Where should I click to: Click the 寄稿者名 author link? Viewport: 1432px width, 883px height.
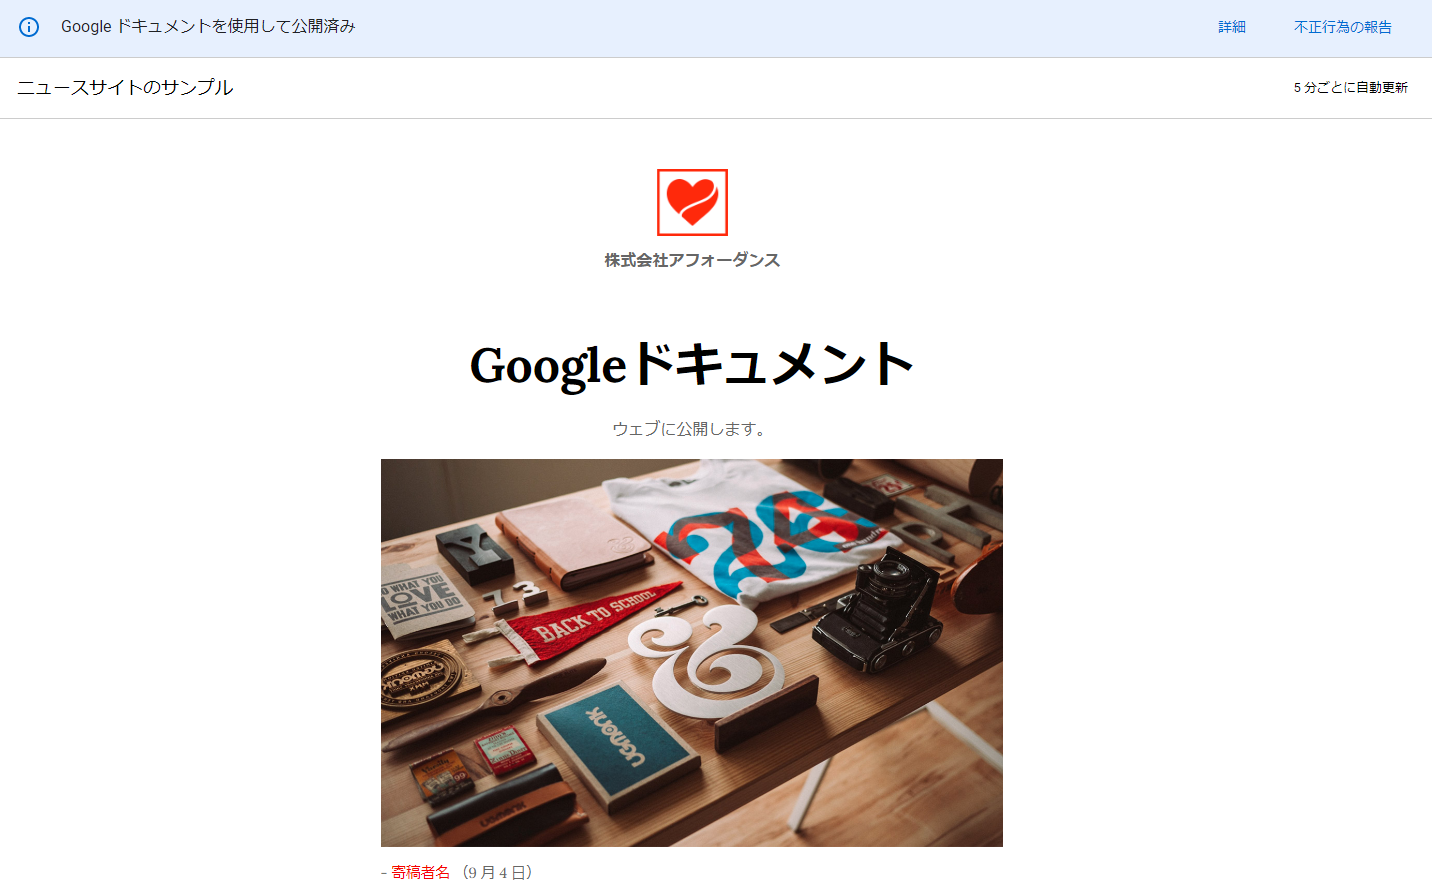(420, 872)
